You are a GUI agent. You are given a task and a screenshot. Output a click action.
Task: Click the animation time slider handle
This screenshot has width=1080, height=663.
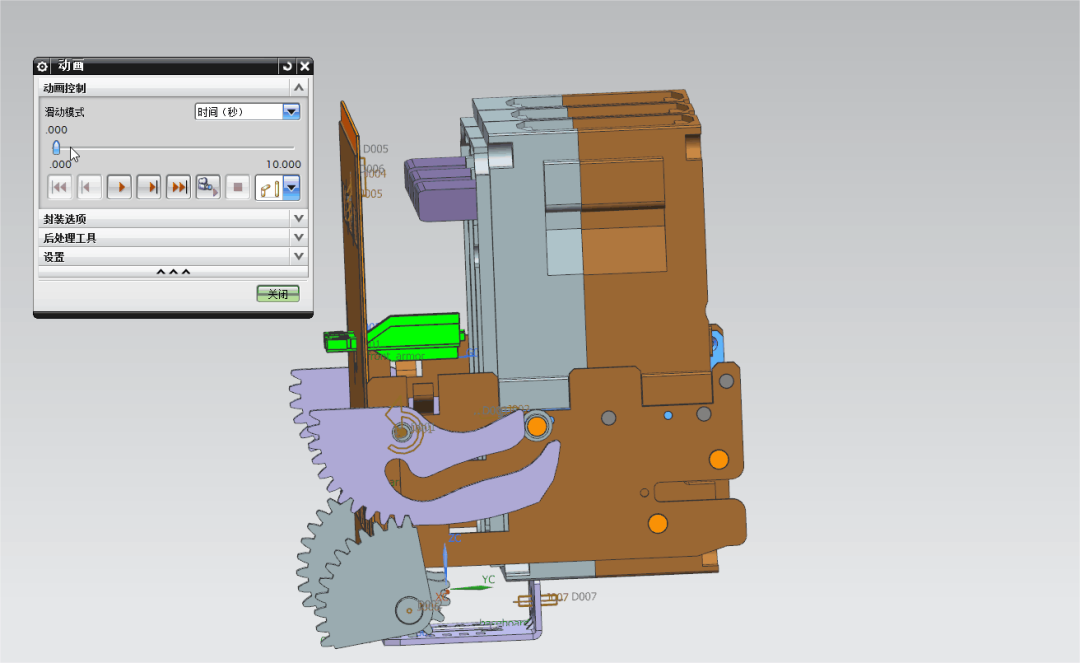pos(56,147)
